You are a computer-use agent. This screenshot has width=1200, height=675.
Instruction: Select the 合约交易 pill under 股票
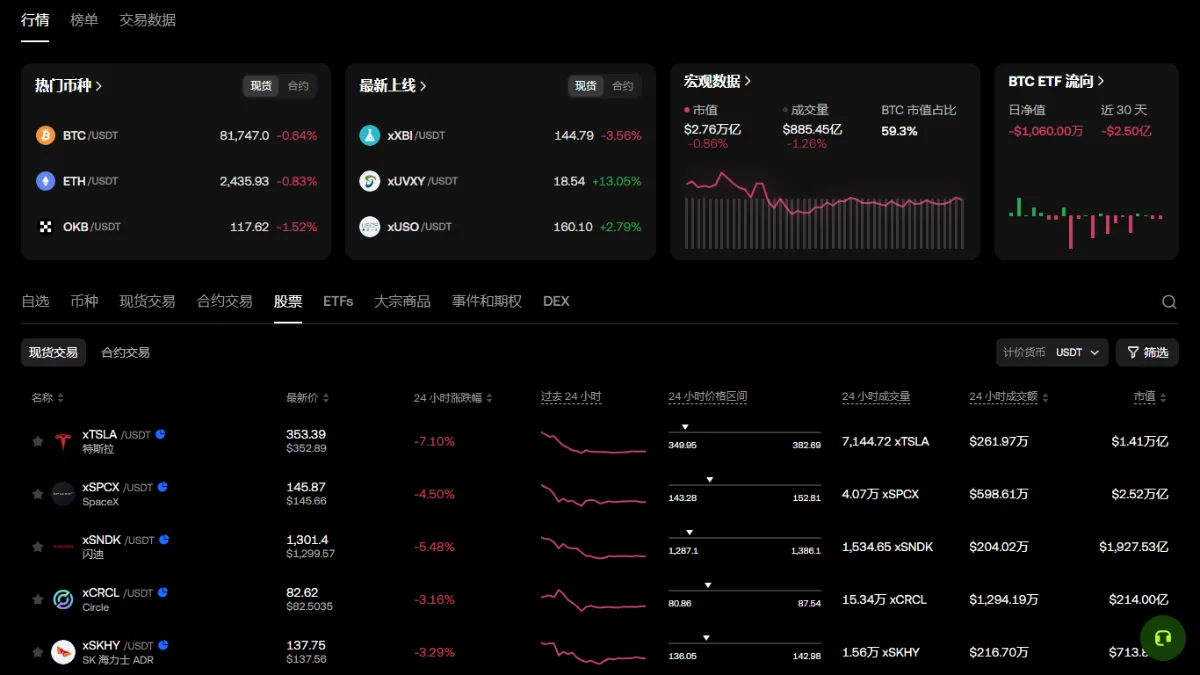[x=125, y=352]
